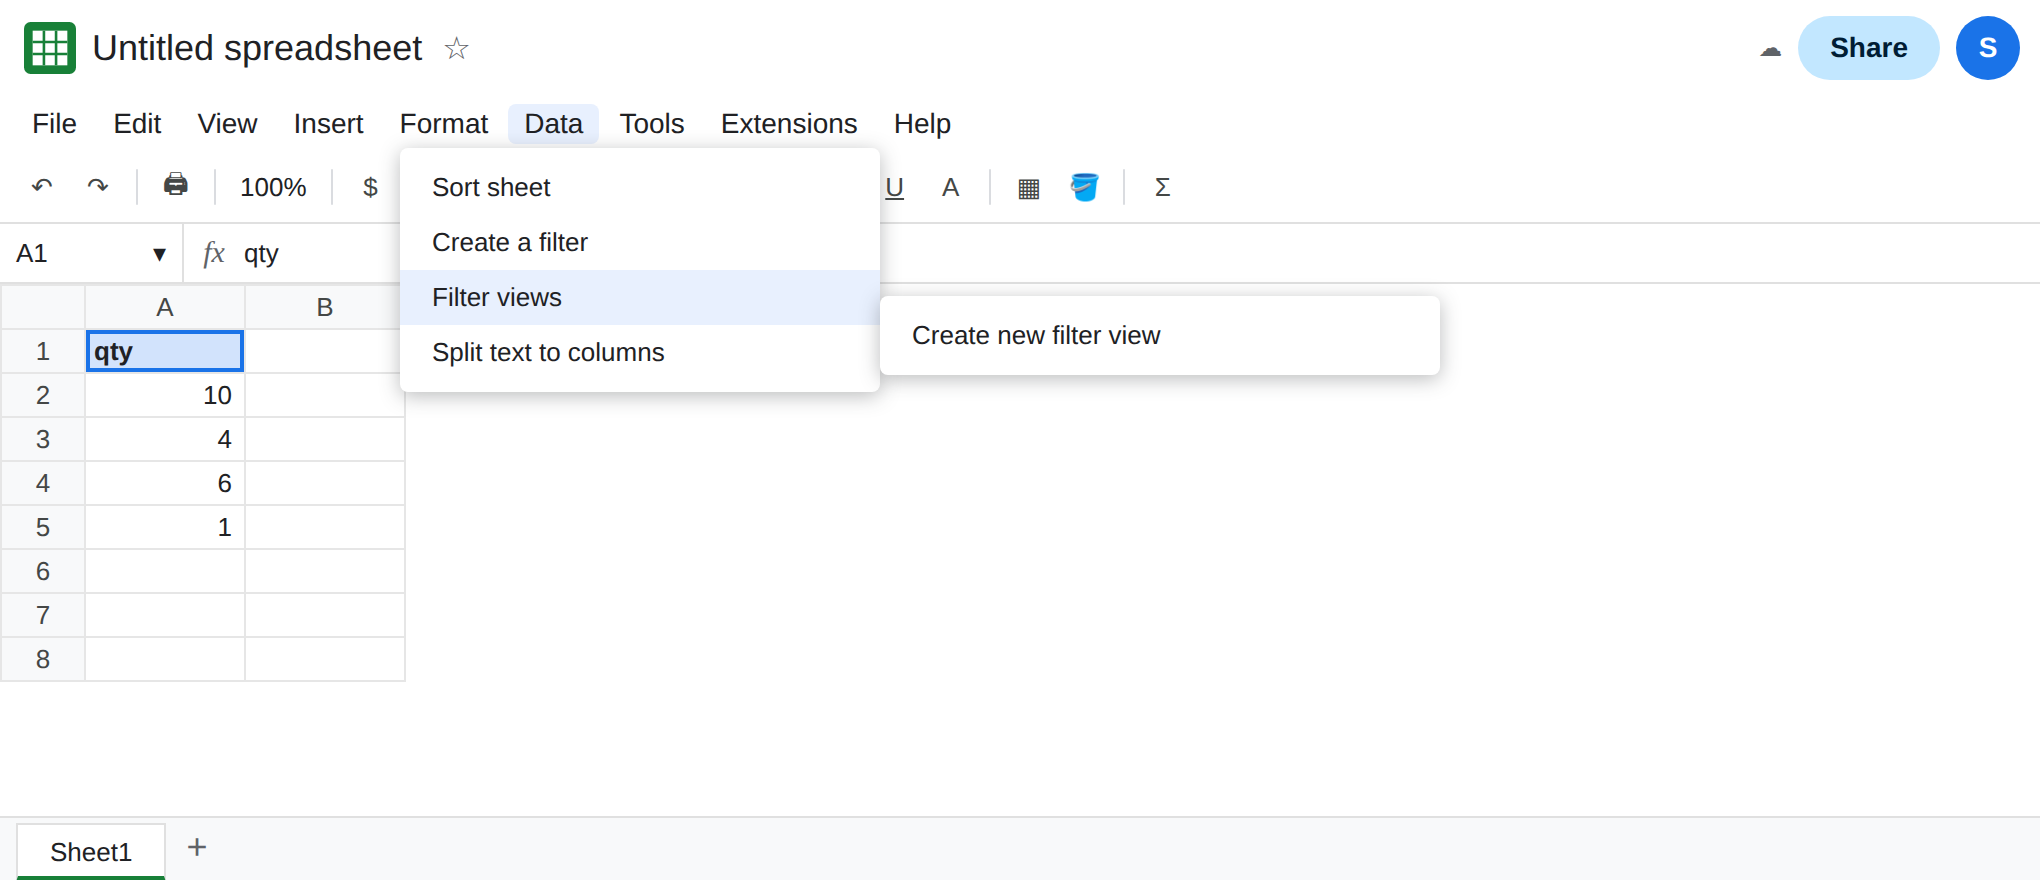This screenshot has width=2040, height=880.
Task: Choose Split text to columns
Action: 640,352
